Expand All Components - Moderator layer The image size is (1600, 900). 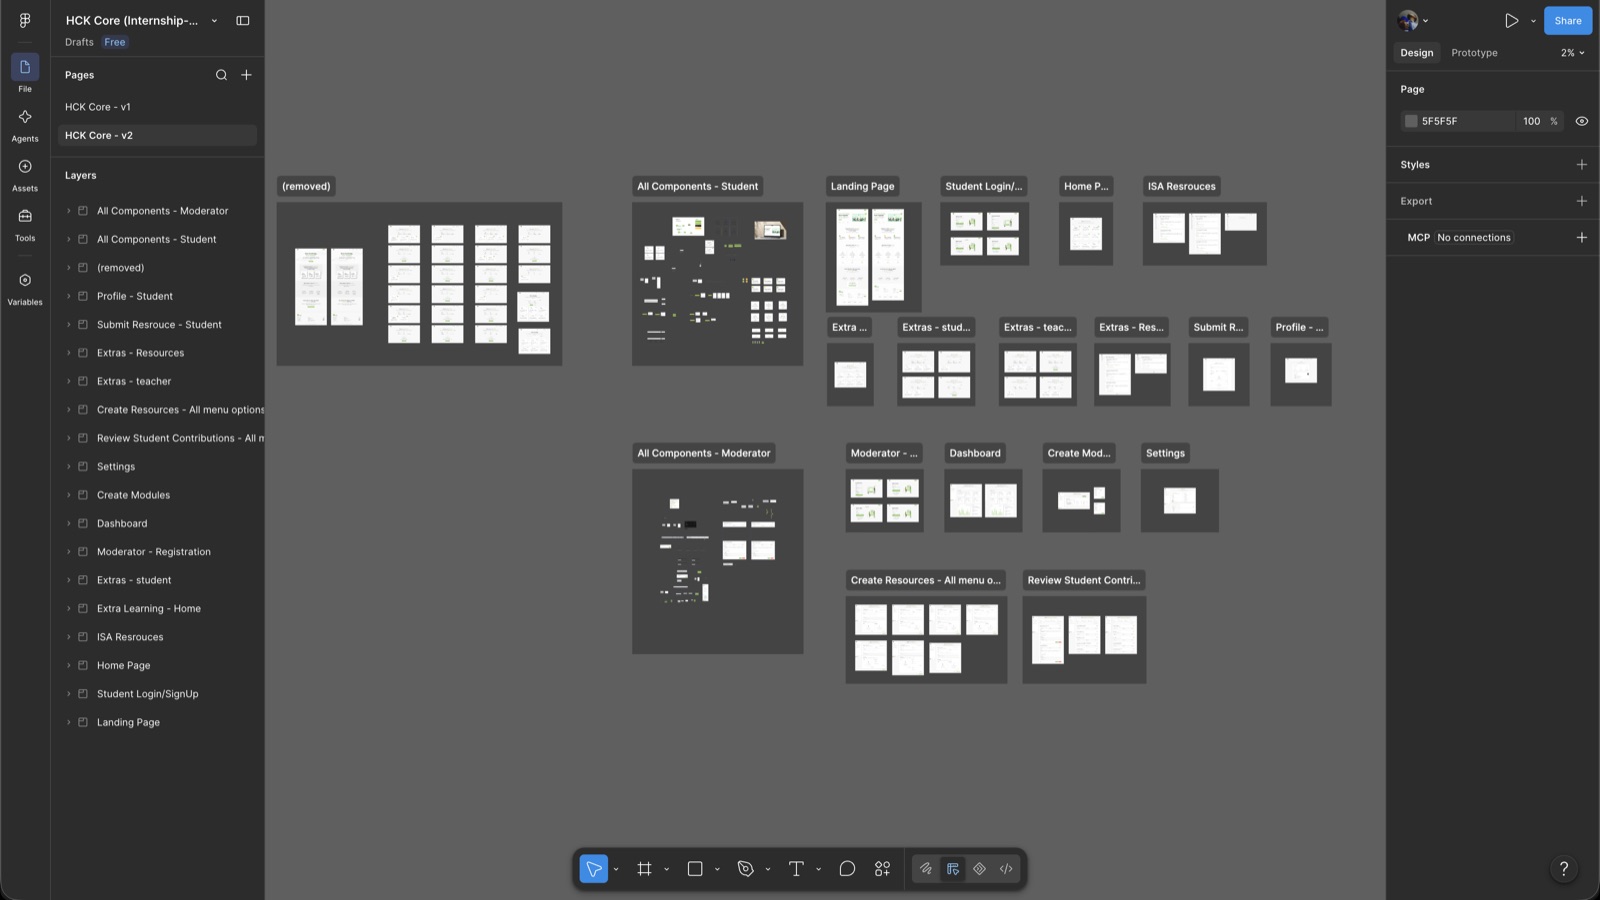coord(69,211)
